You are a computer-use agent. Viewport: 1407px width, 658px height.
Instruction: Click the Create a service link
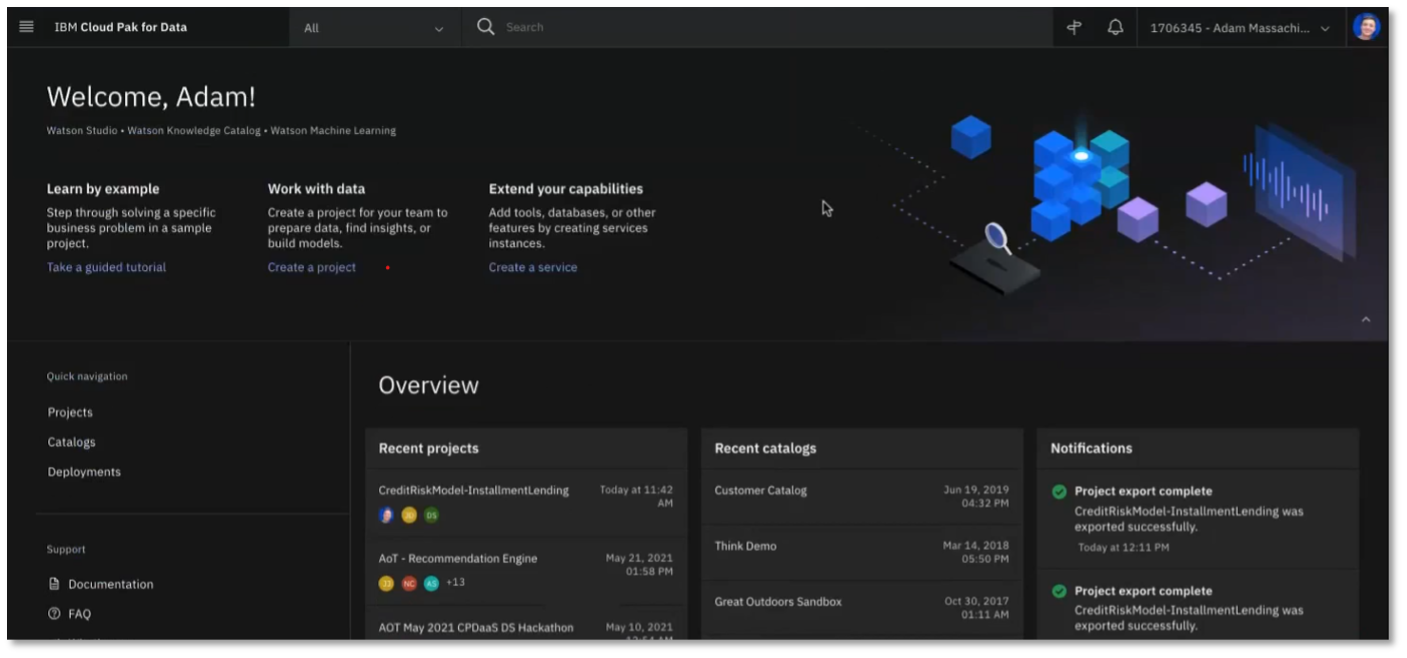(x=533, y=267)
